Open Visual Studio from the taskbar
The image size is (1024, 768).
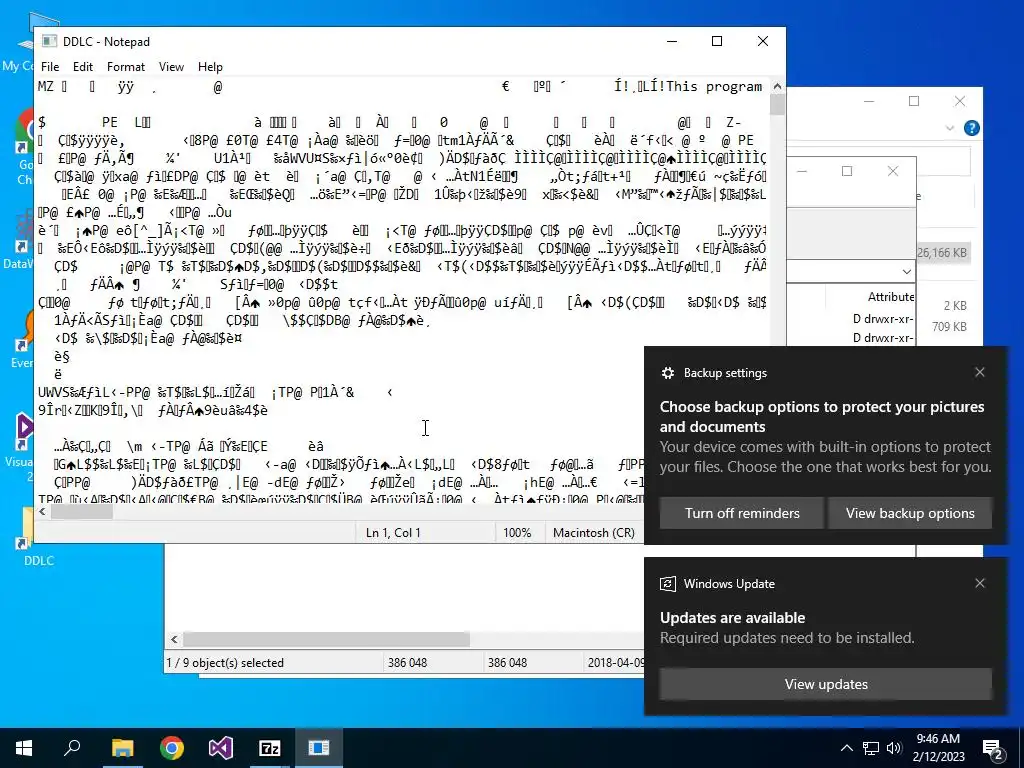(x=221, y=748)
